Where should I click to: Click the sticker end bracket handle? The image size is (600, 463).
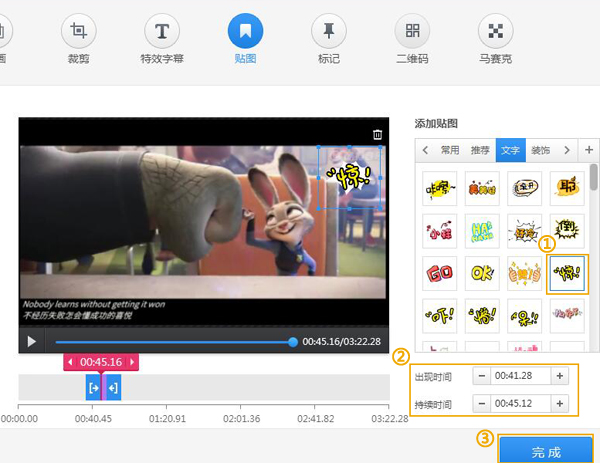113,388
